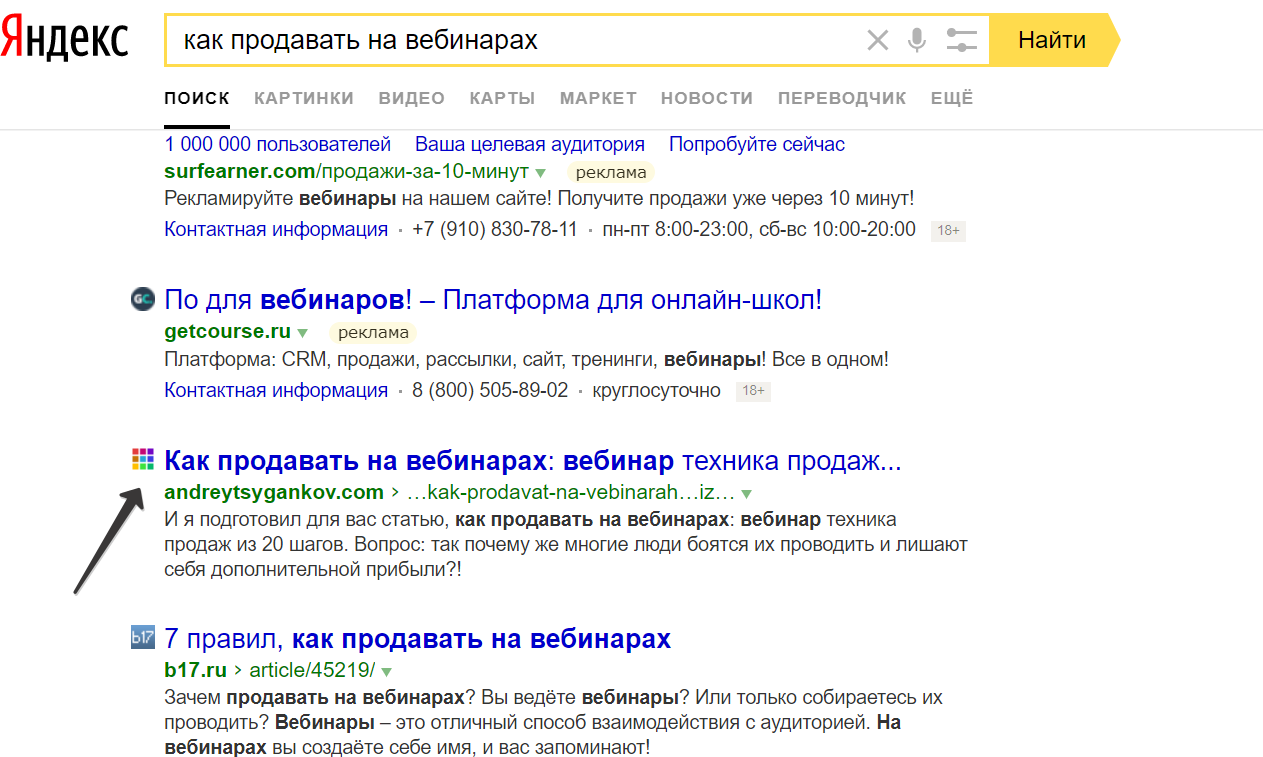The image size is (1263, 757).
Task: Click the круглосуточно working hours text
Action: [x=657, y=390]
